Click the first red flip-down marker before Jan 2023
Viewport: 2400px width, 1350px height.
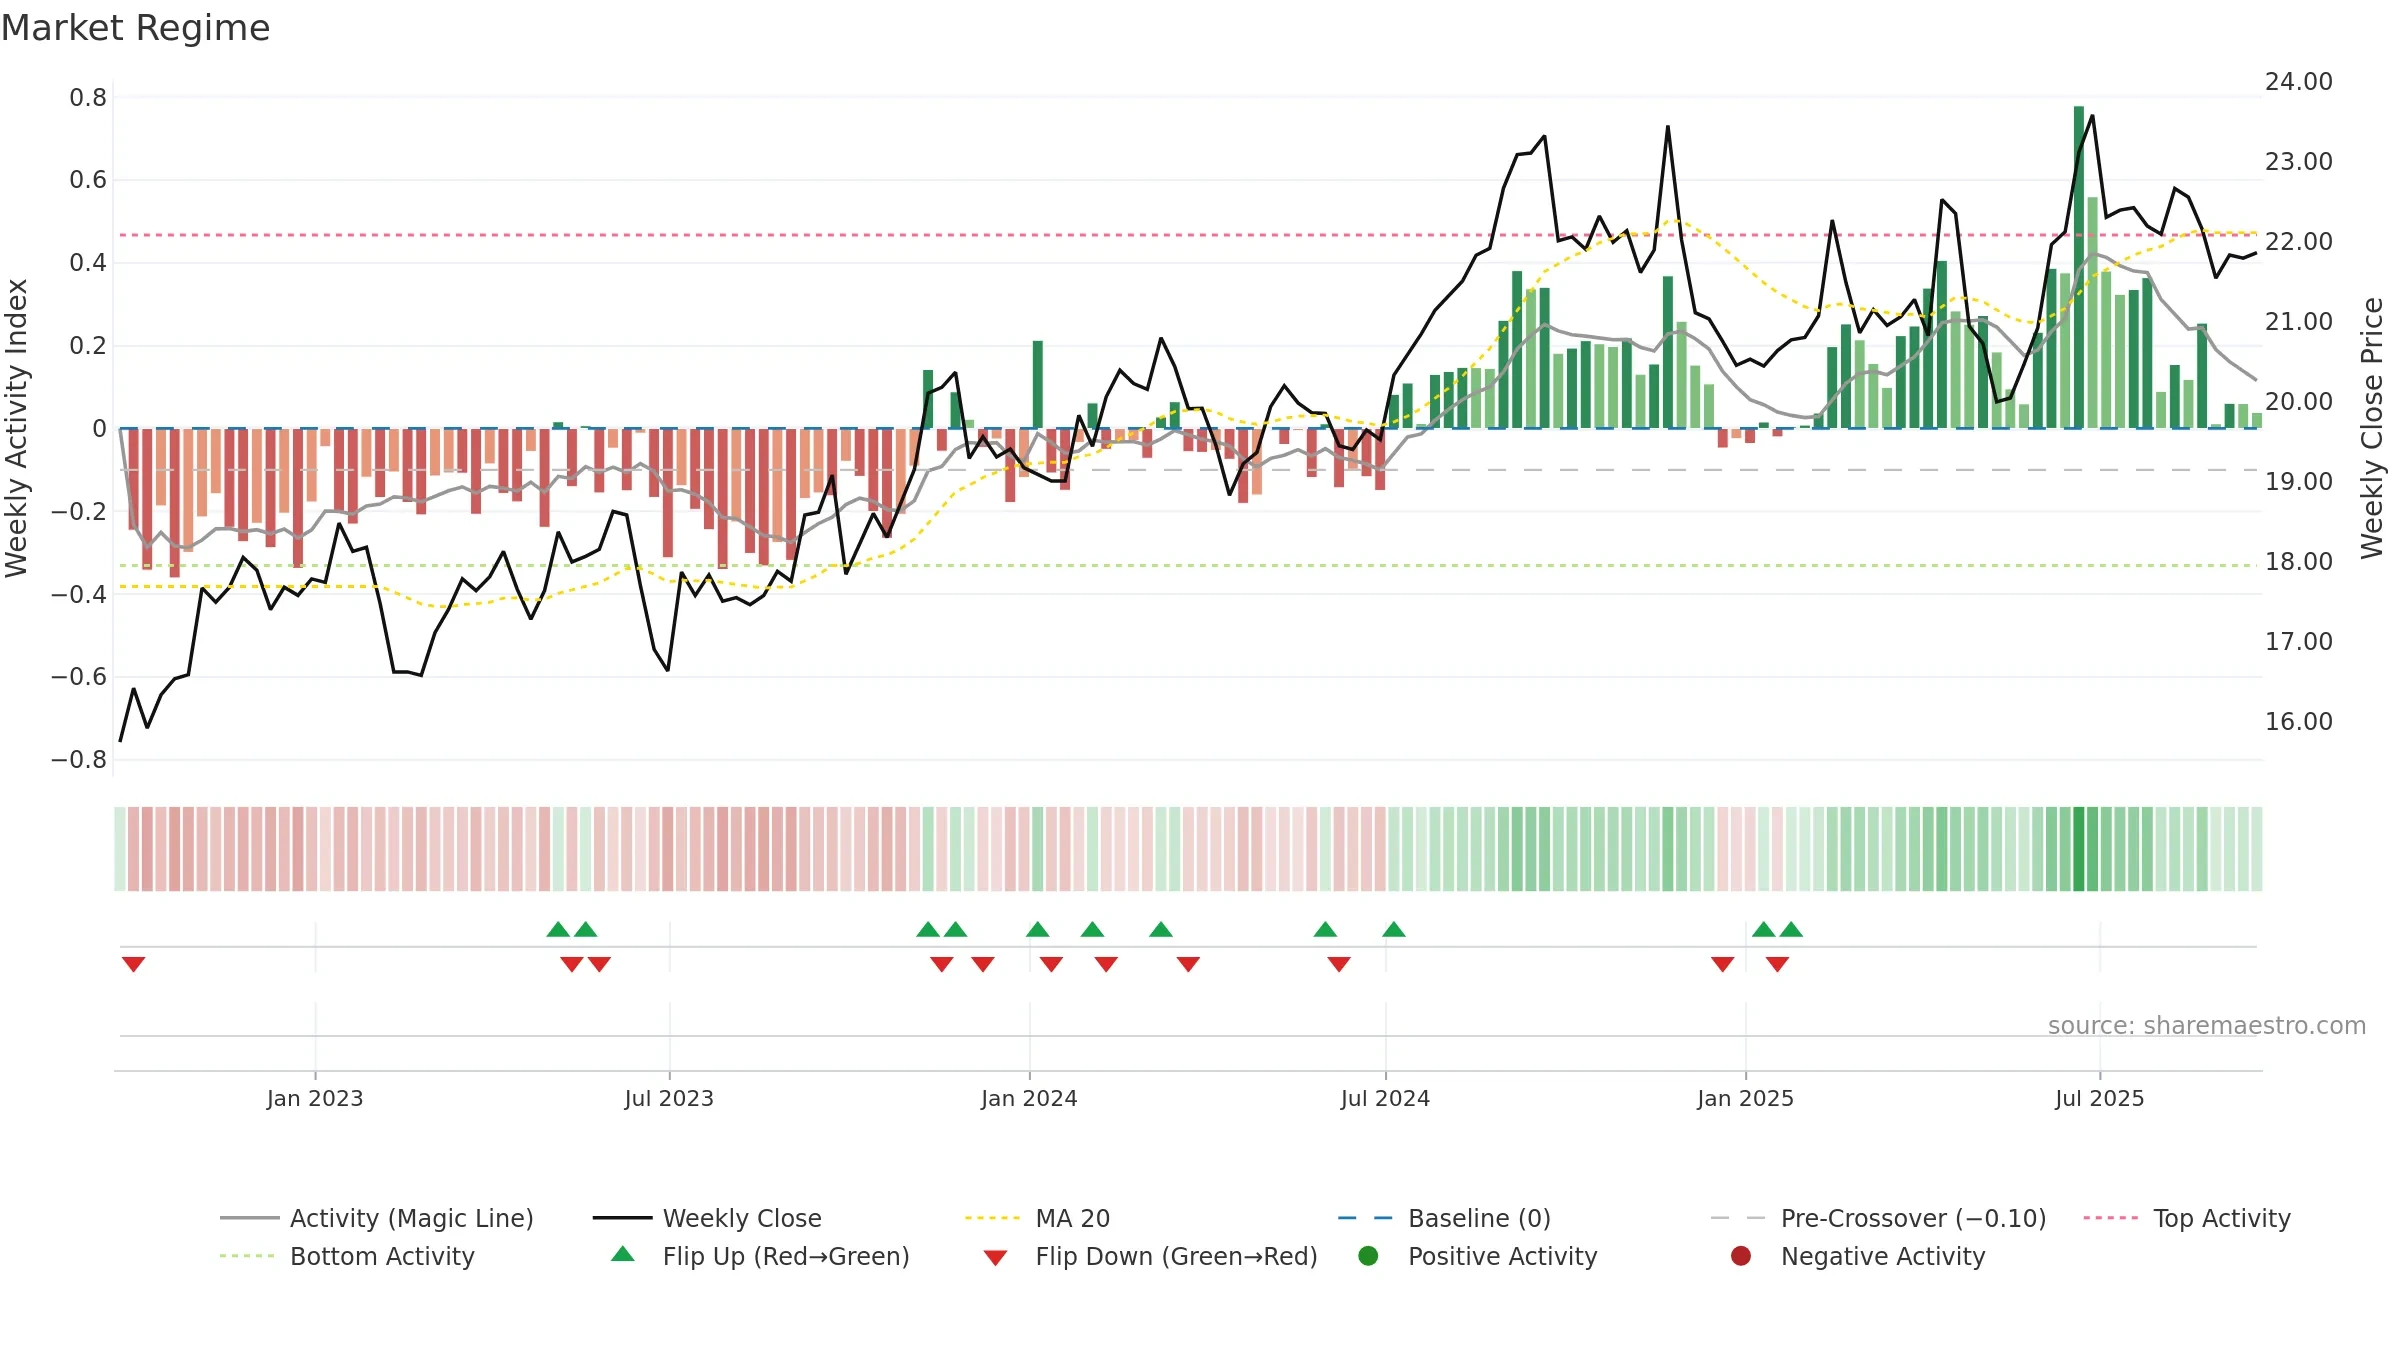[x=133, y=964]
